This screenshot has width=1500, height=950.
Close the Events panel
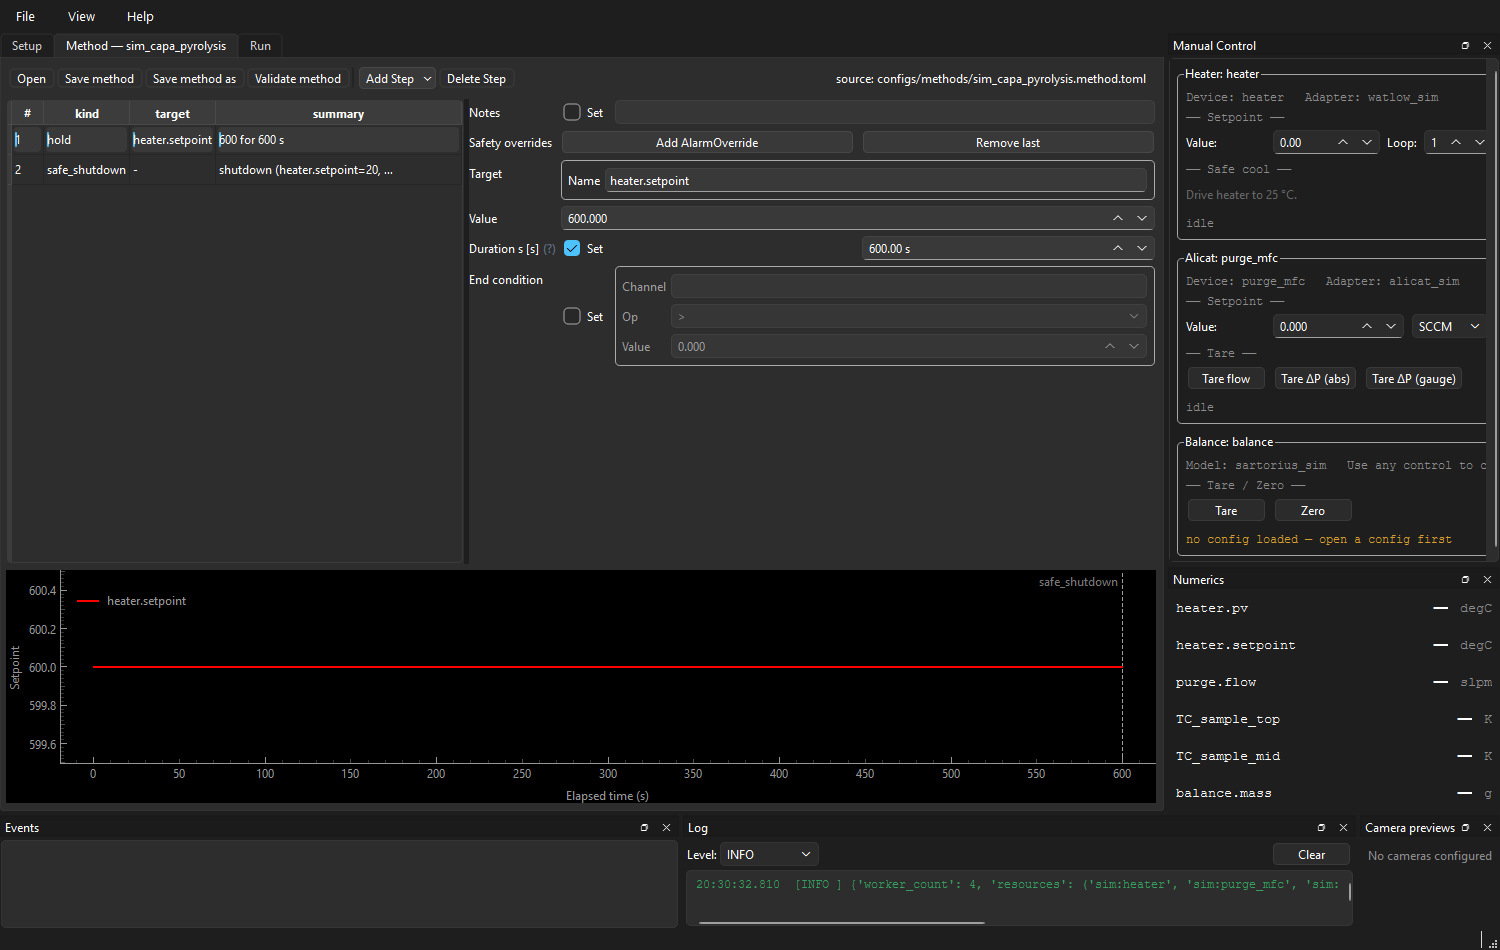pyautogui.click(x=666, y=828)
